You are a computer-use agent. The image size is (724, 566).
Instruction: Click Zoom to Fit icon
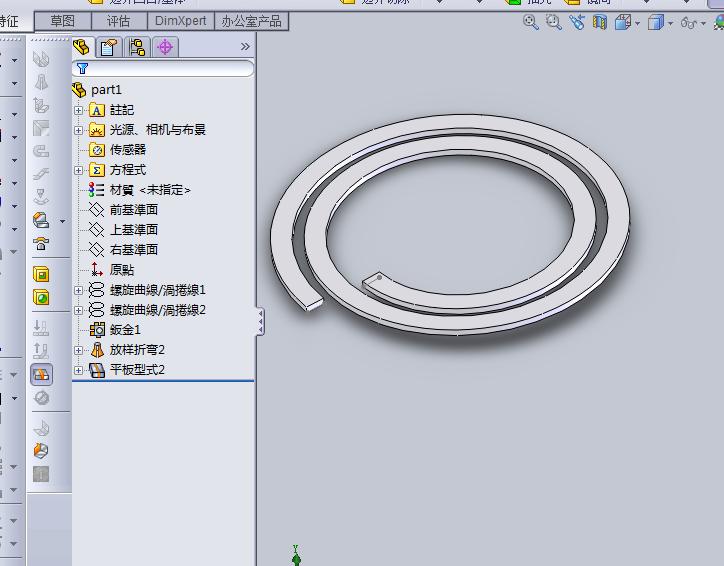point(531,22)
